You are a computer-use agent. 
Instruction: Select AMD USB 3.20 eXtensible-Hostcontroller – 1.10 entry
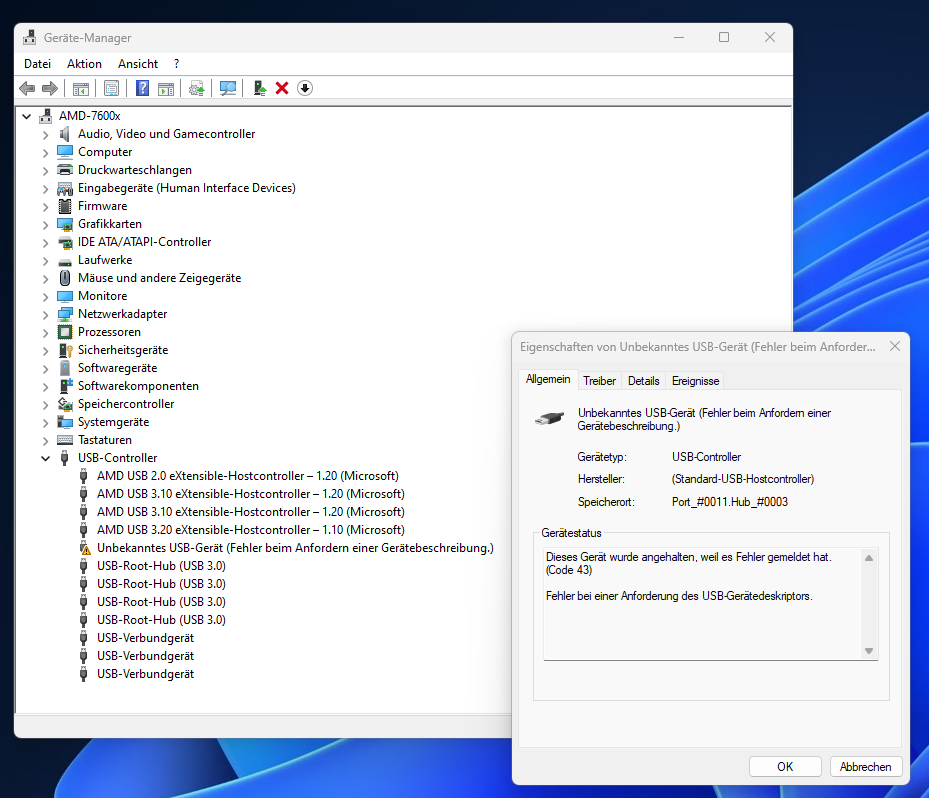point(251,530)
